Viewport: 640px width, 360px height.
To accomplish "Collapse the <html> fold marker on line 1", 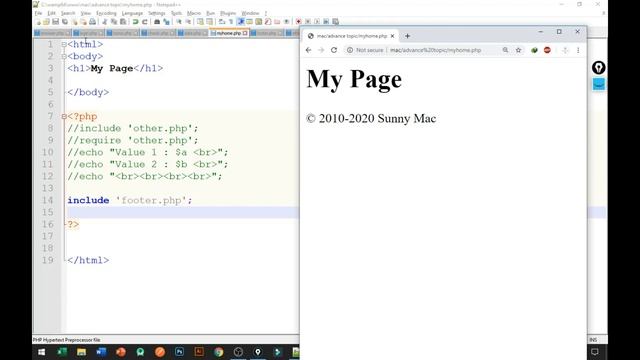I will point(64,44).
